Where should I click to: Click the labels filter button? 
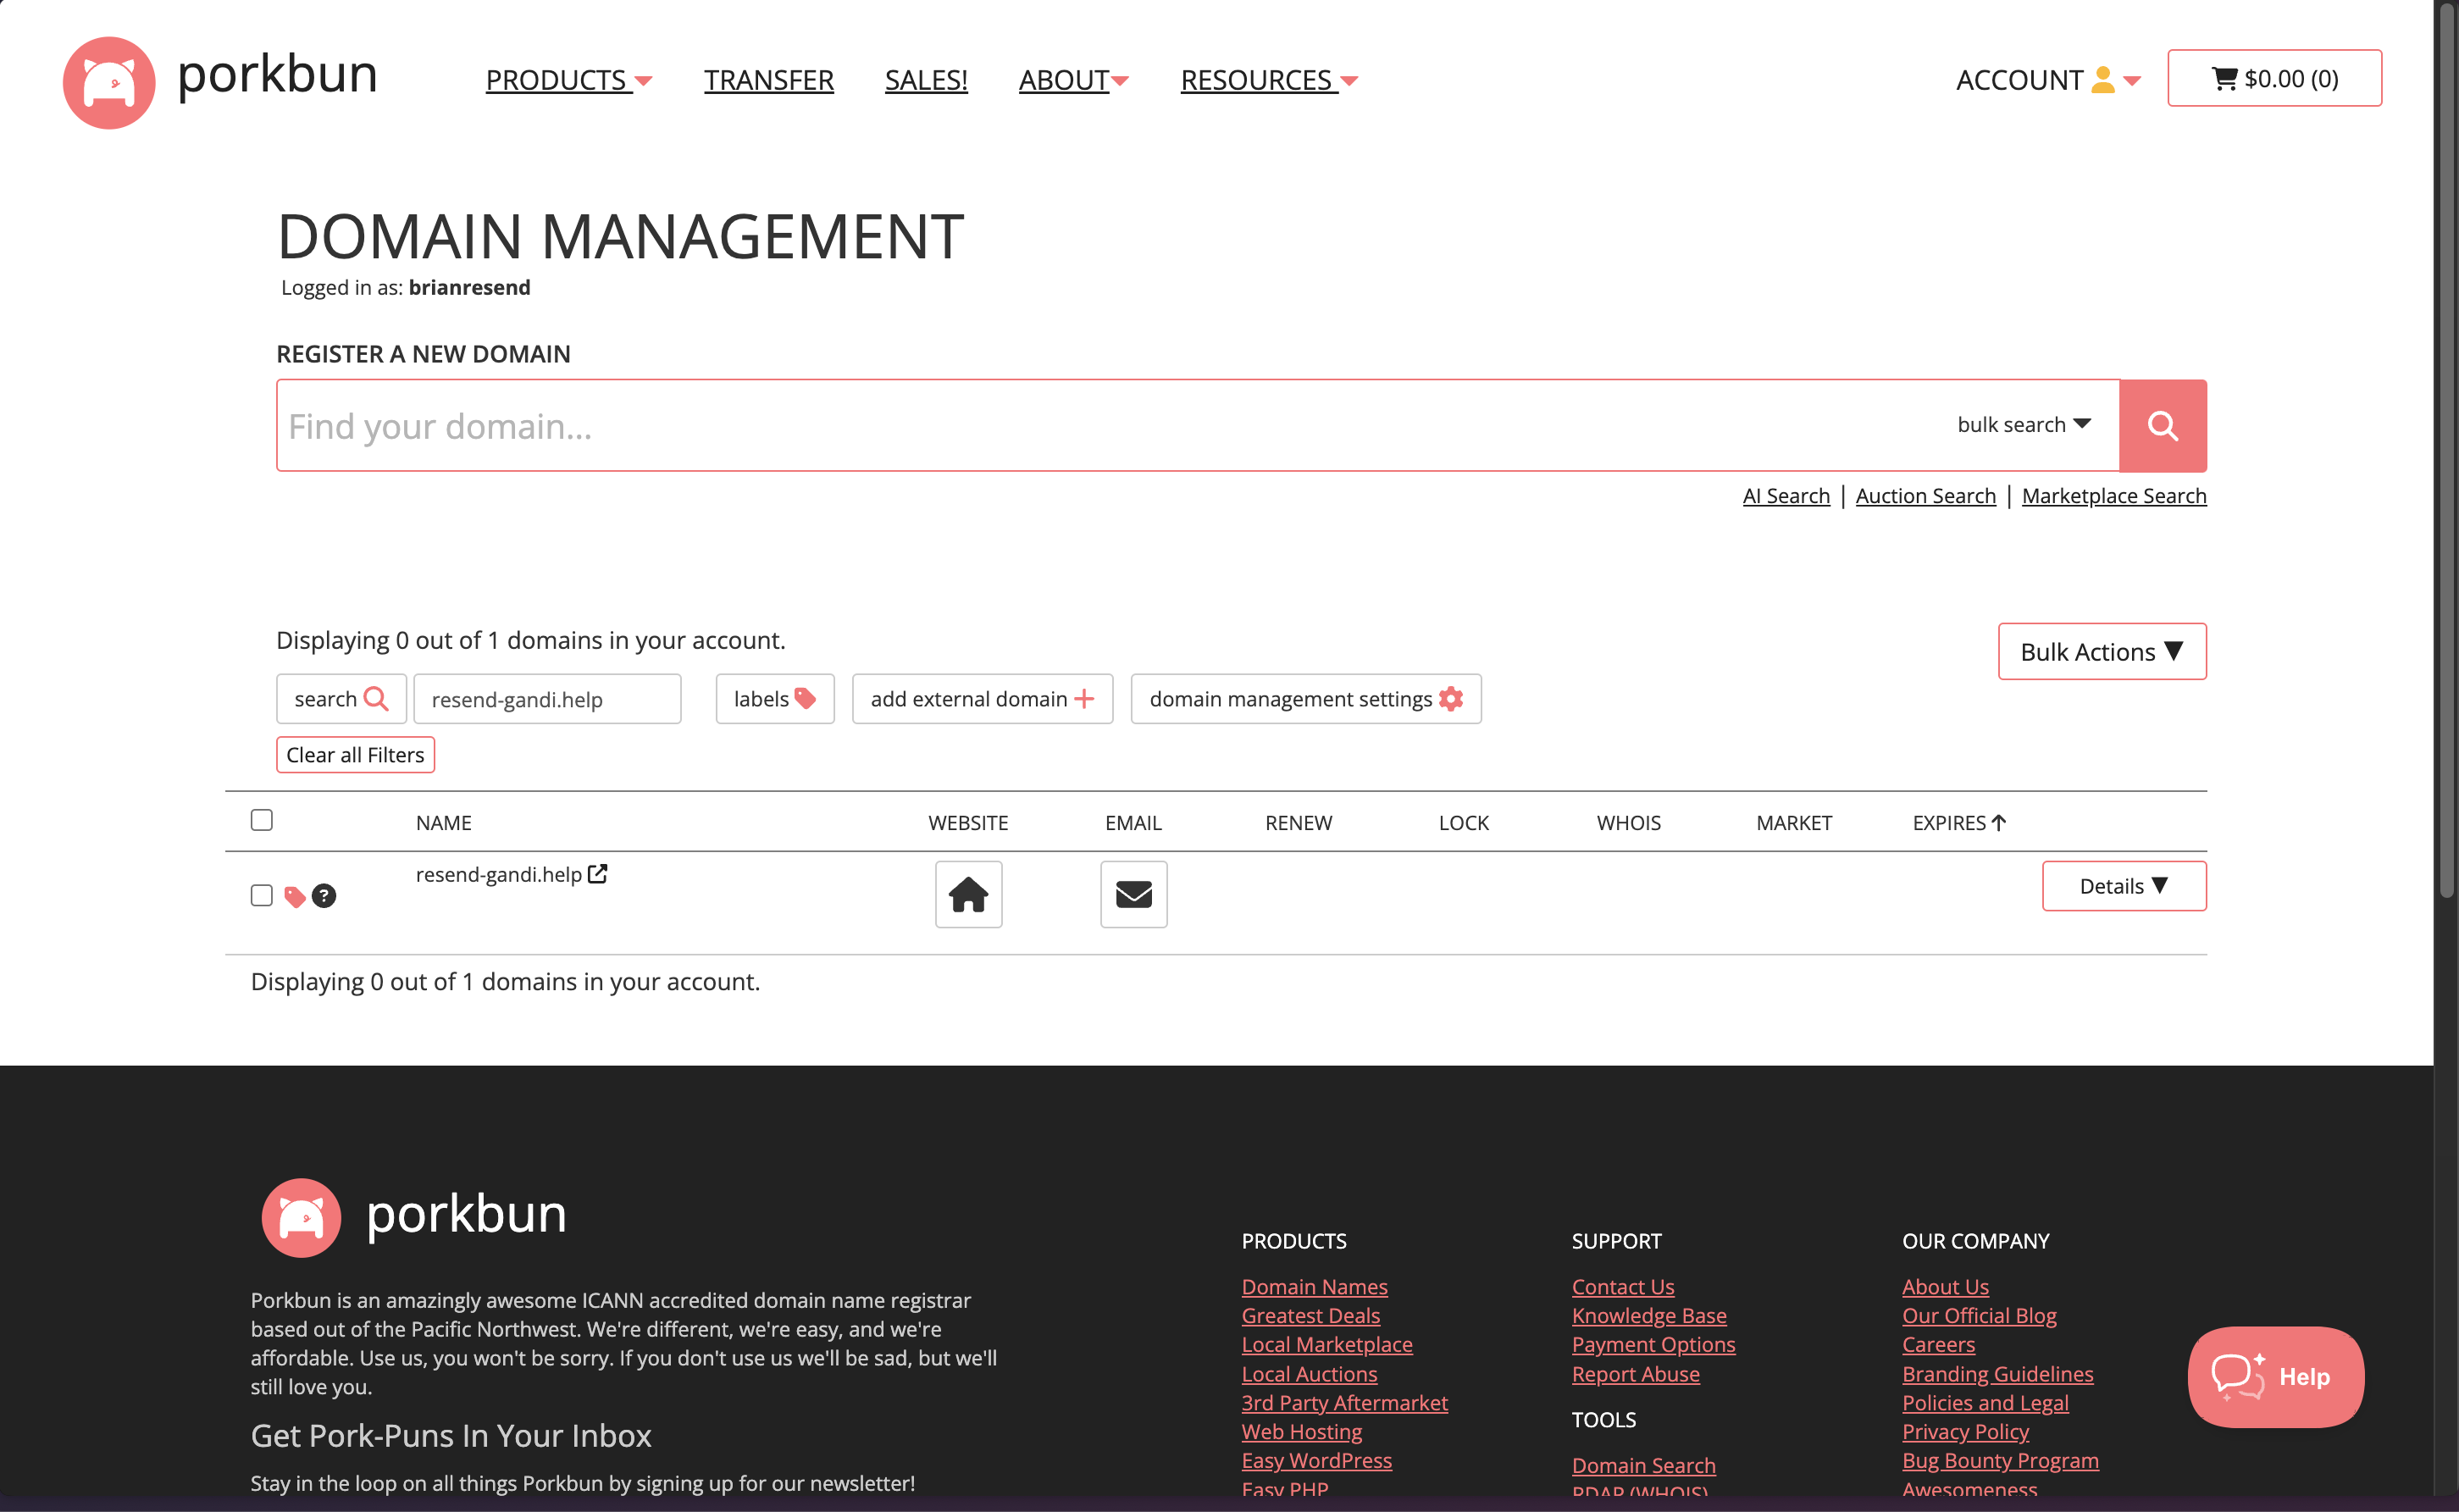pyautogui.click(x=775, y=699)
